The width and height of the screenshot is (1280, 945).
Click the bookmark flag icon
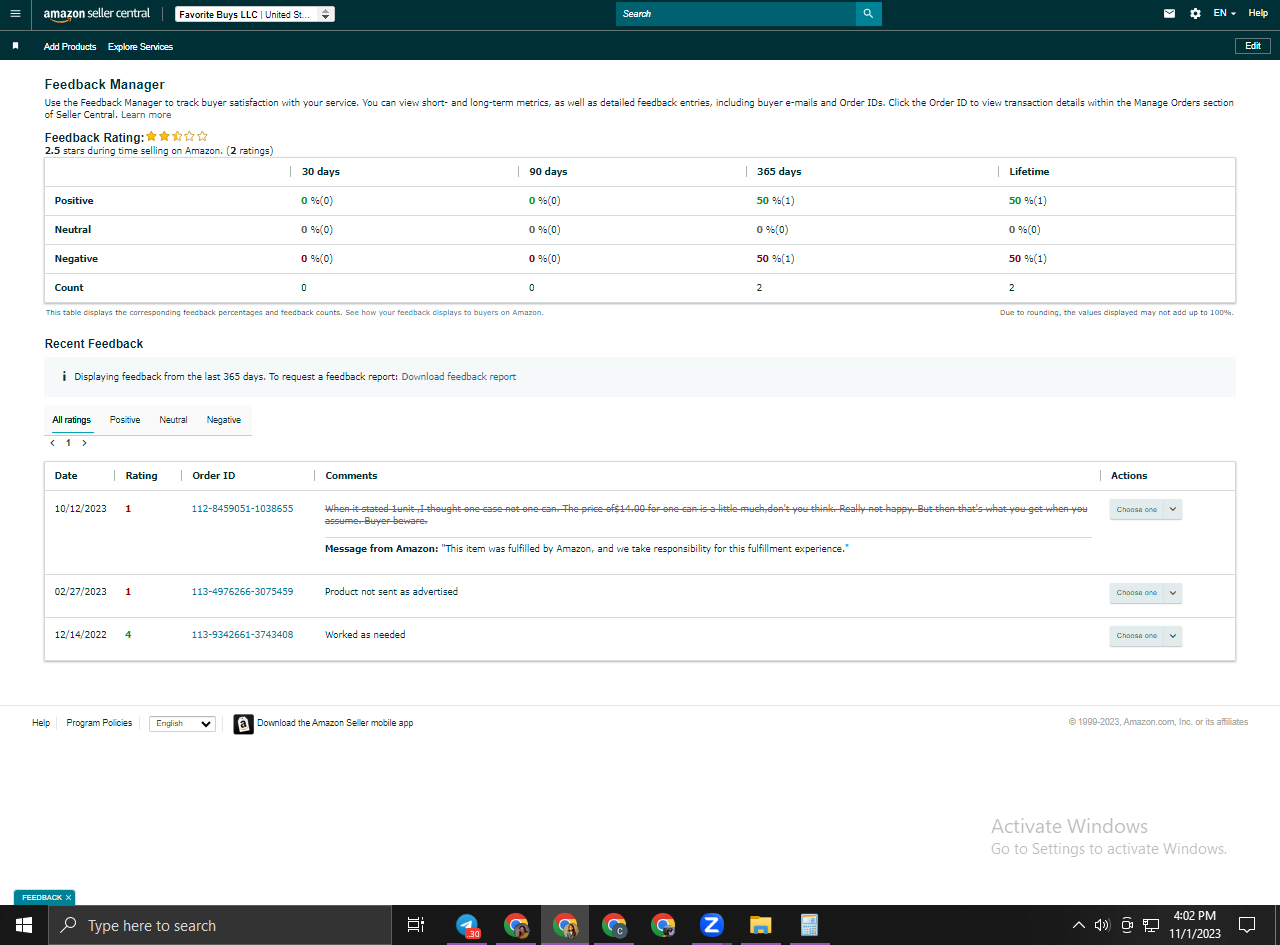(15, 46)
